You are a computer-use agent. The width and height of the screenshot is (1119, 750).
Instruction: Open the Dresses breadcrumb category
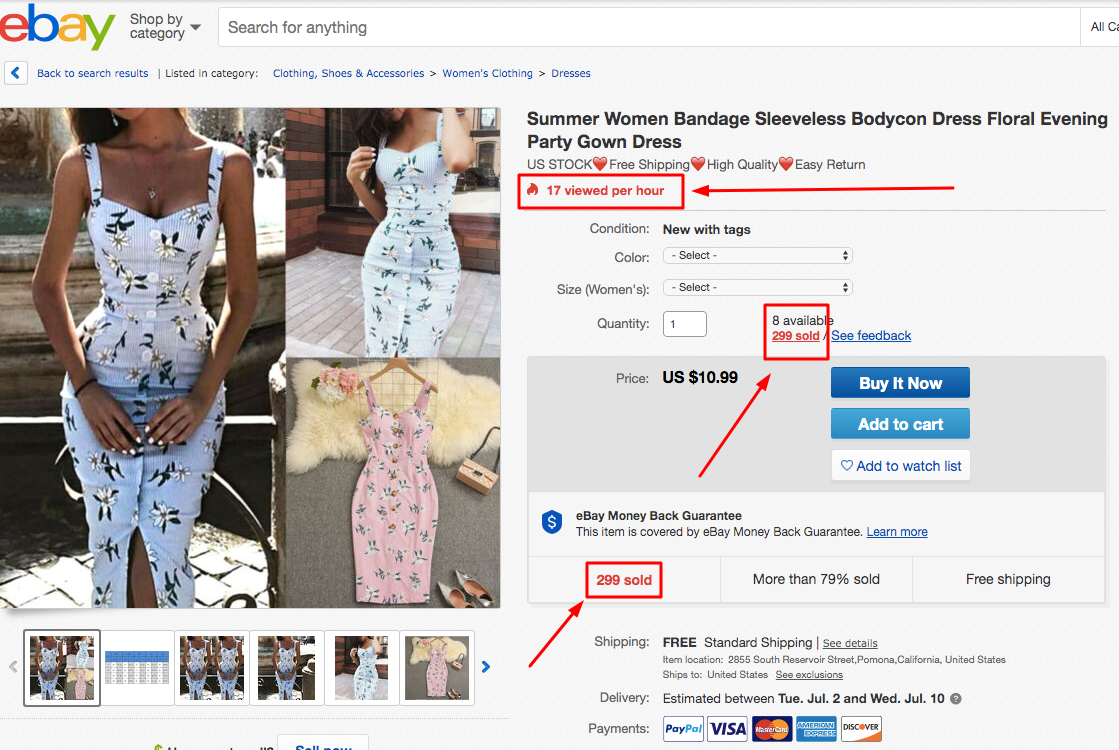point(570,73)
